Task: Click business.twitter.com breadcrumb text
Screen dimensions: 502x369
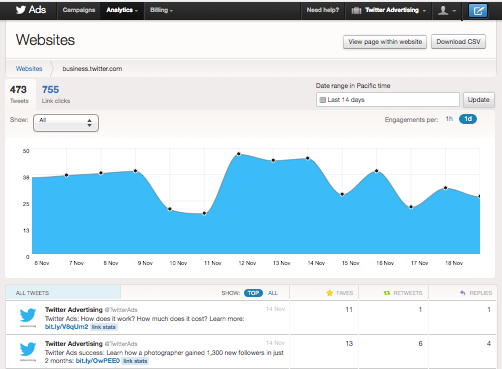Action: 92,69
